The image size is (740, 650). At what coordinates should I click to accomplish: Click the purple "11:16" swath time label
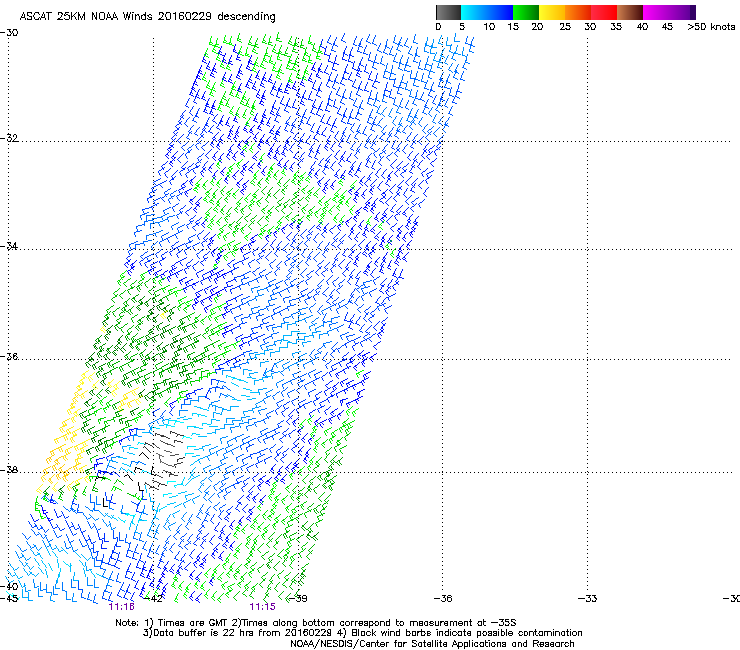121,607
